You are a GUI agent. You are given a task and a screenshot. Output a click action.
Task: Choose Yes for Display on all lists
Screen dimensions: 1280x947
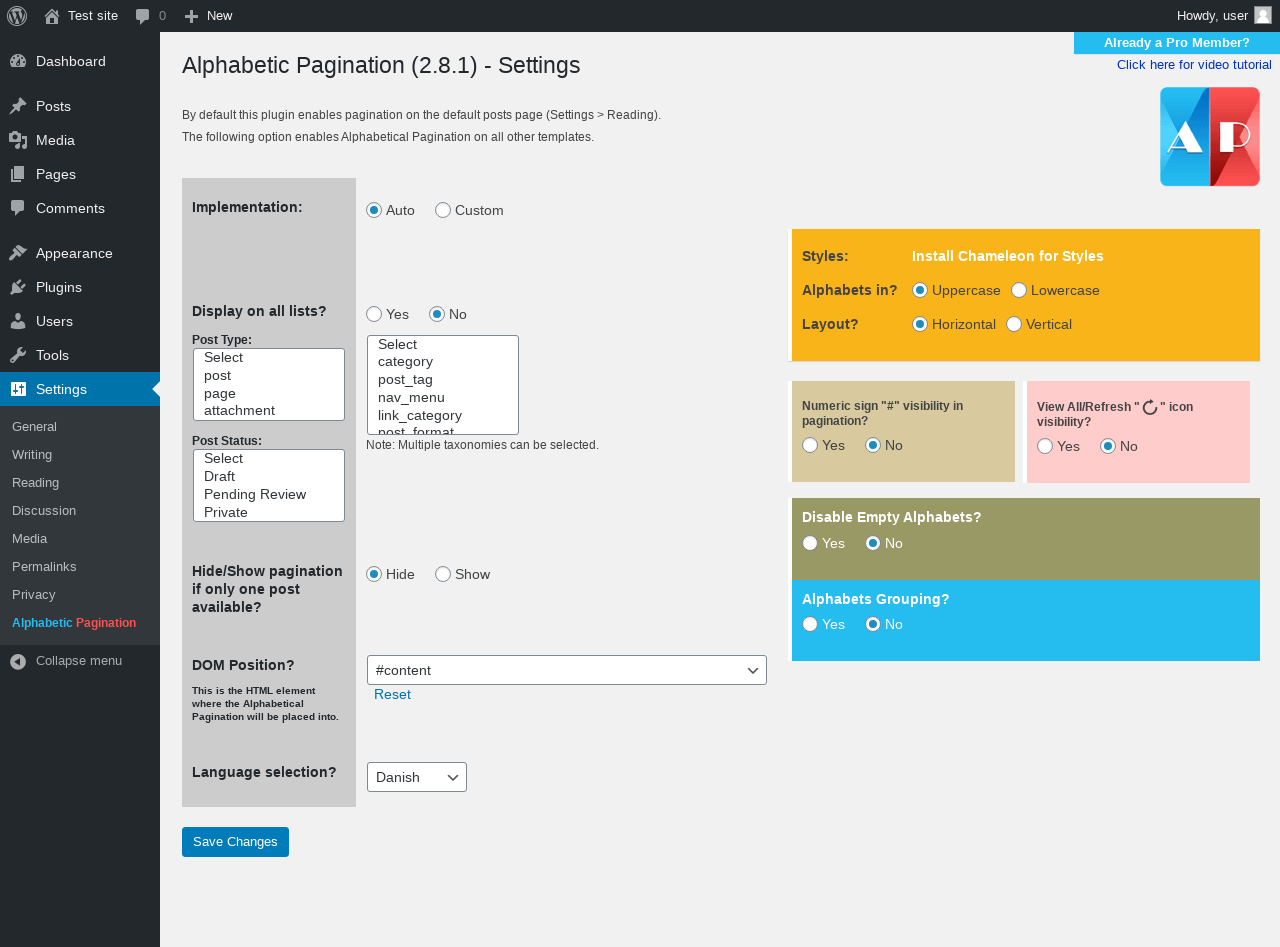click(x=374, y=314)
